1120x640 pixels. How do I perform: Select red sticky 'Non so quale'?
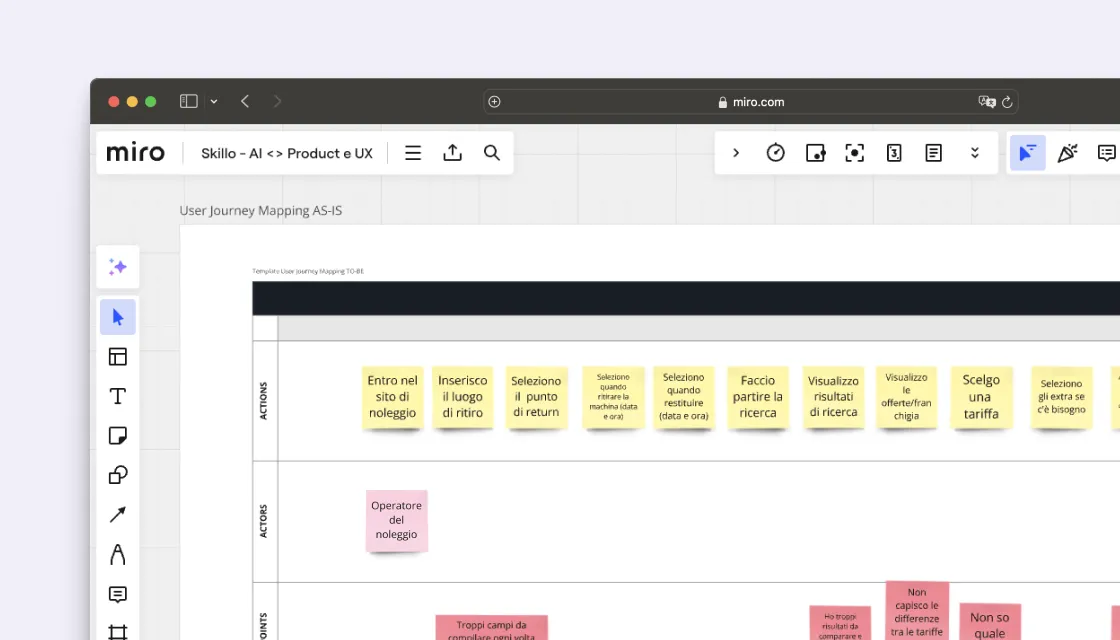tap(990, 623)
